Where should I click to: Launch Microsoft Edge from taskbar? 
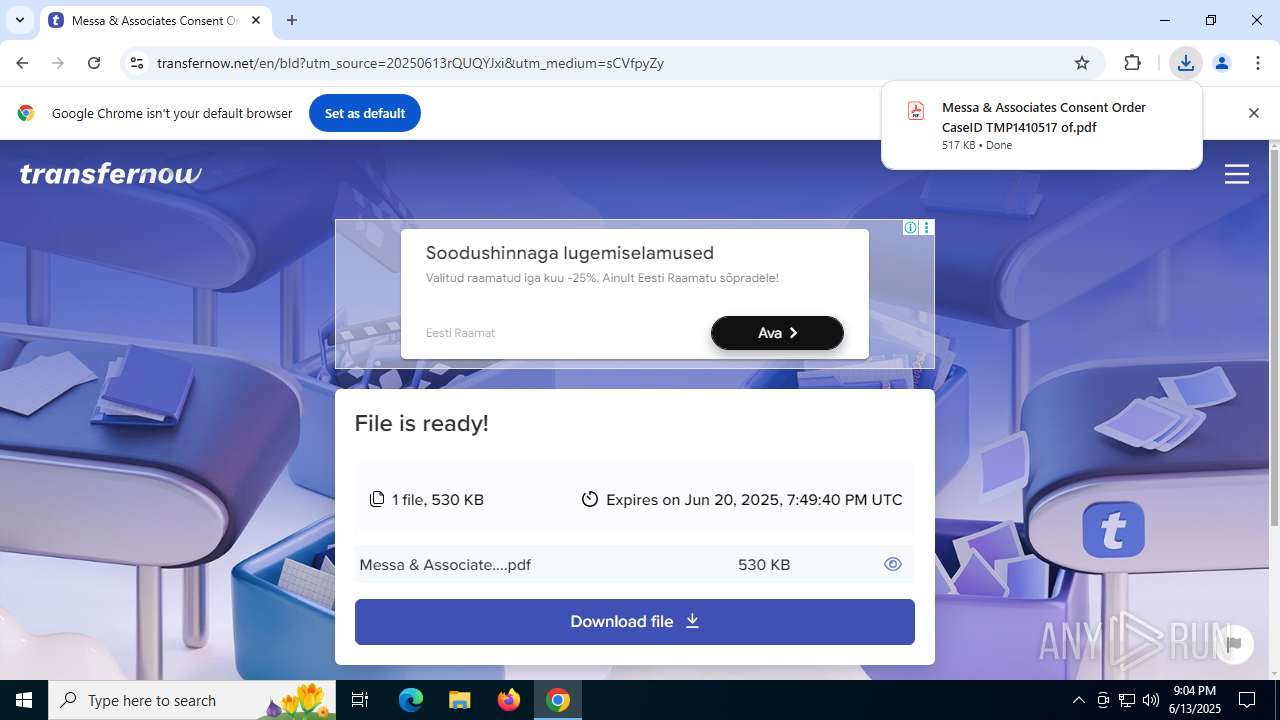pyautogui.click(x=411, y=700)
